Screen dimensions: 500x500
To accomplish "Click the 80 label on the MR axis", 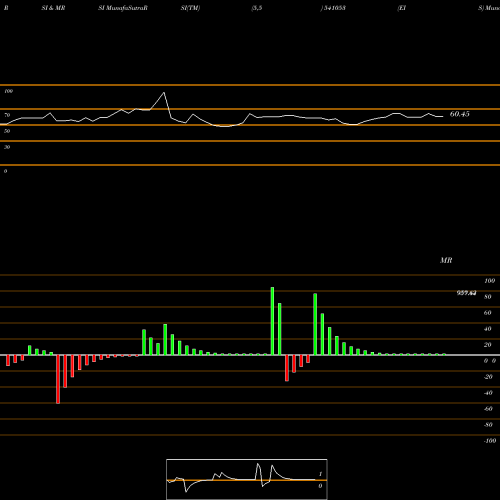I will pos(488,297).
